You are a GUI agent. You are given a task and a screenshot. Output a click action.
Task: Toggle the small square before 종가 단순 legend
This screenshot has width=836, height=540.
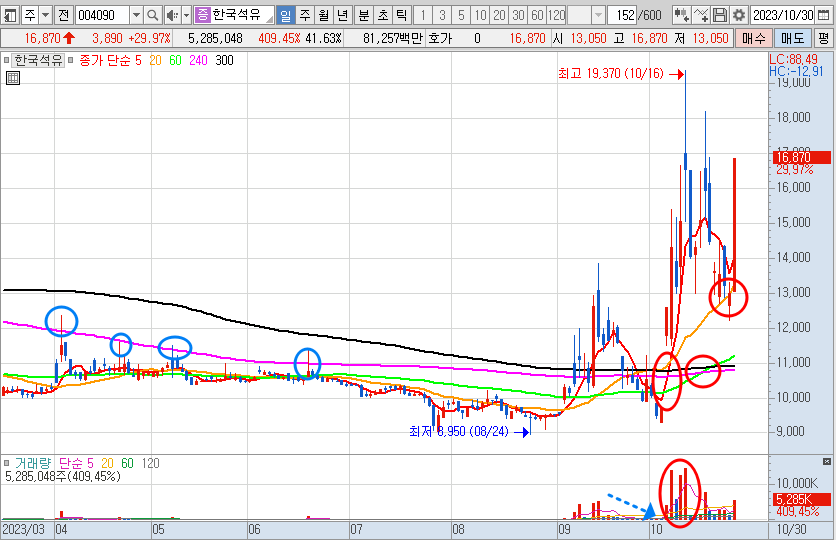point(70,60)
